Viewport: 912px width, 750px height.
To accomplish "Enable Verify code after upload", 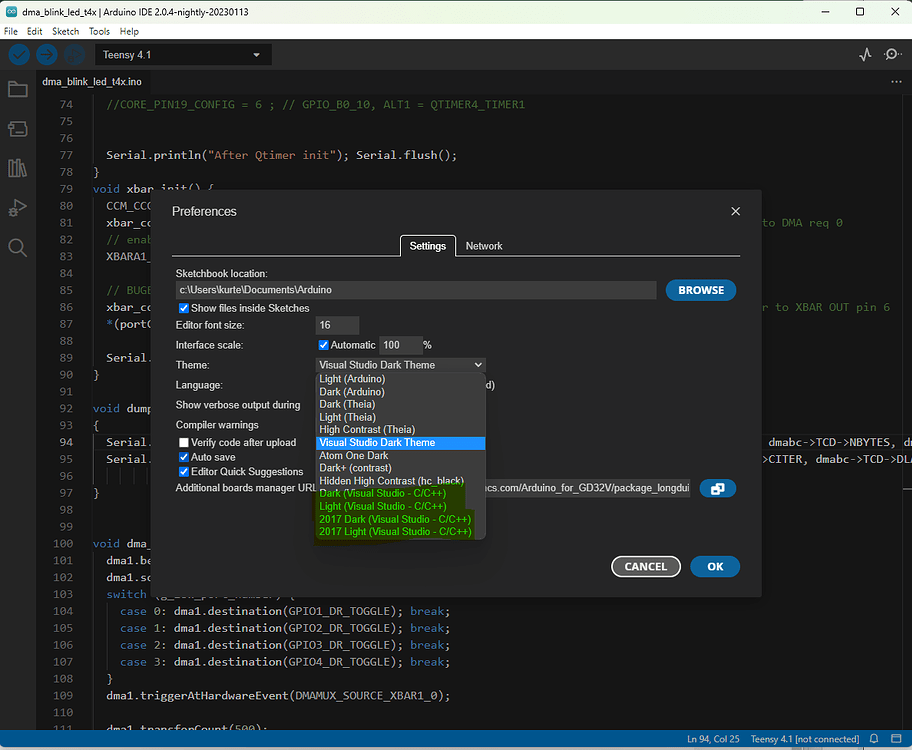I will click(x=182, y=443).
